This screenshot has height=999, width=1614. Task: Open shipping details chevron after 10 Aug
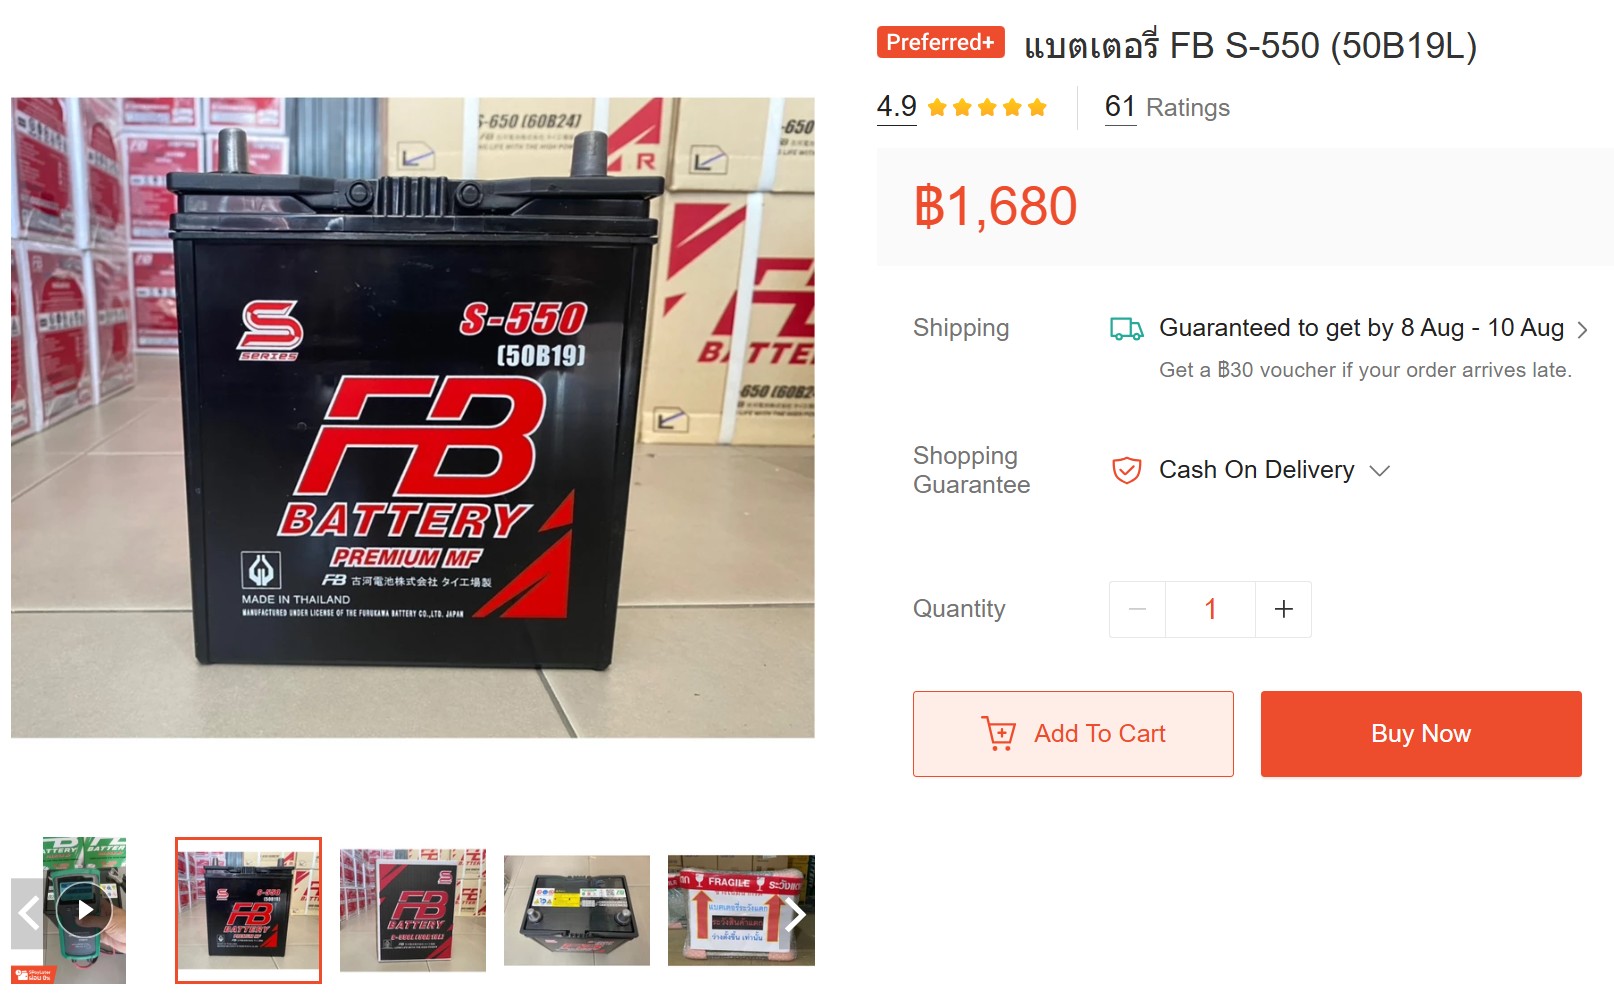(1582, 329)
